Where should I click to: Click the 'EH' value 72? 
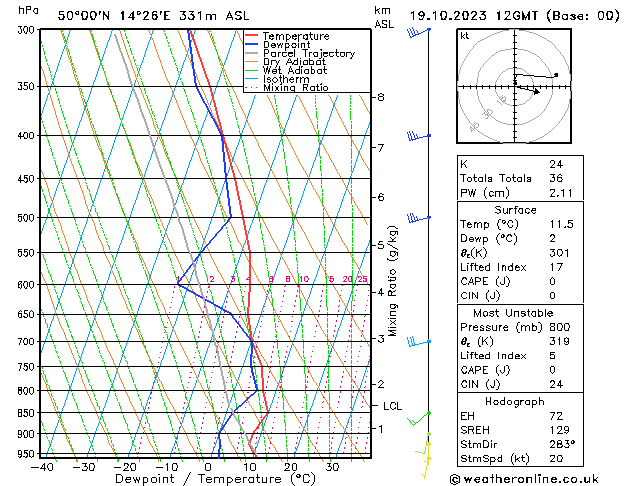(x=556, y=416)
